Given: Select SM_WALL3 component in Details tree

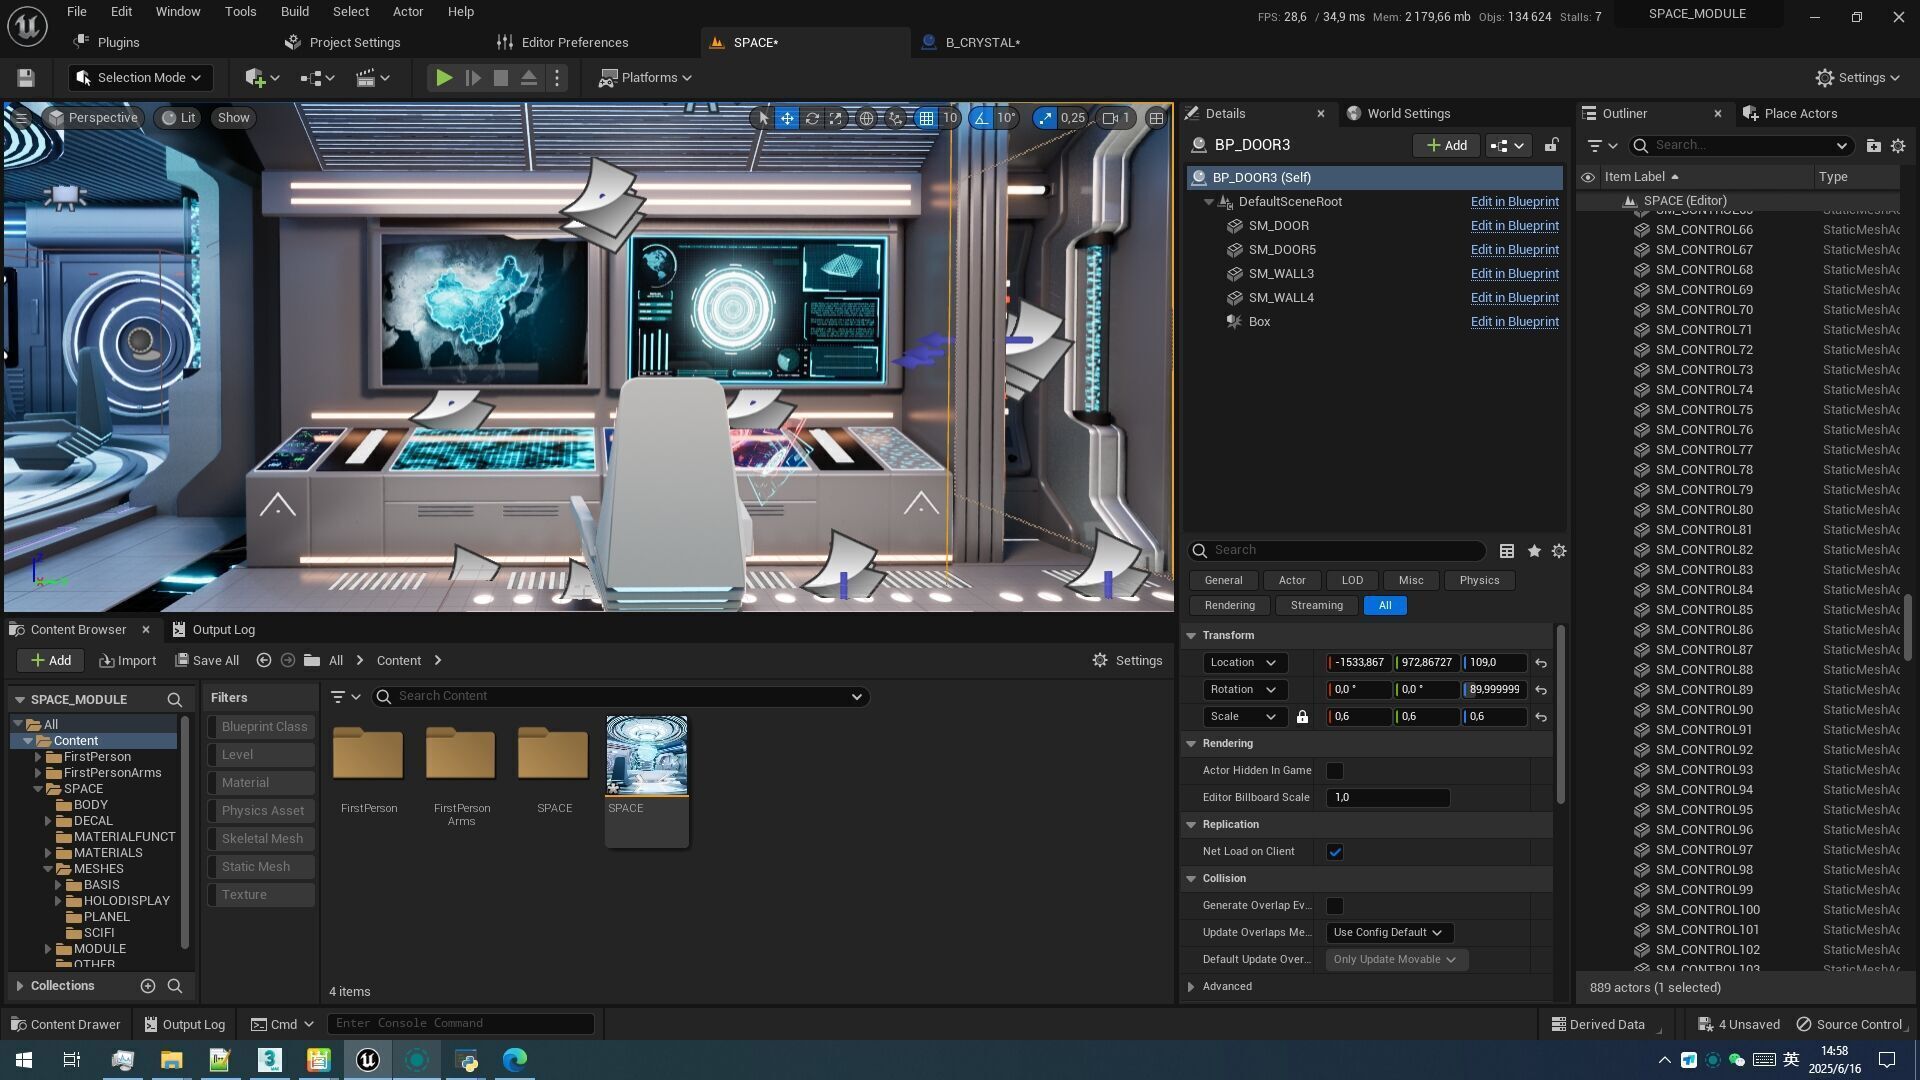Looking at the screenshot, I should (x=1281, y=274).
